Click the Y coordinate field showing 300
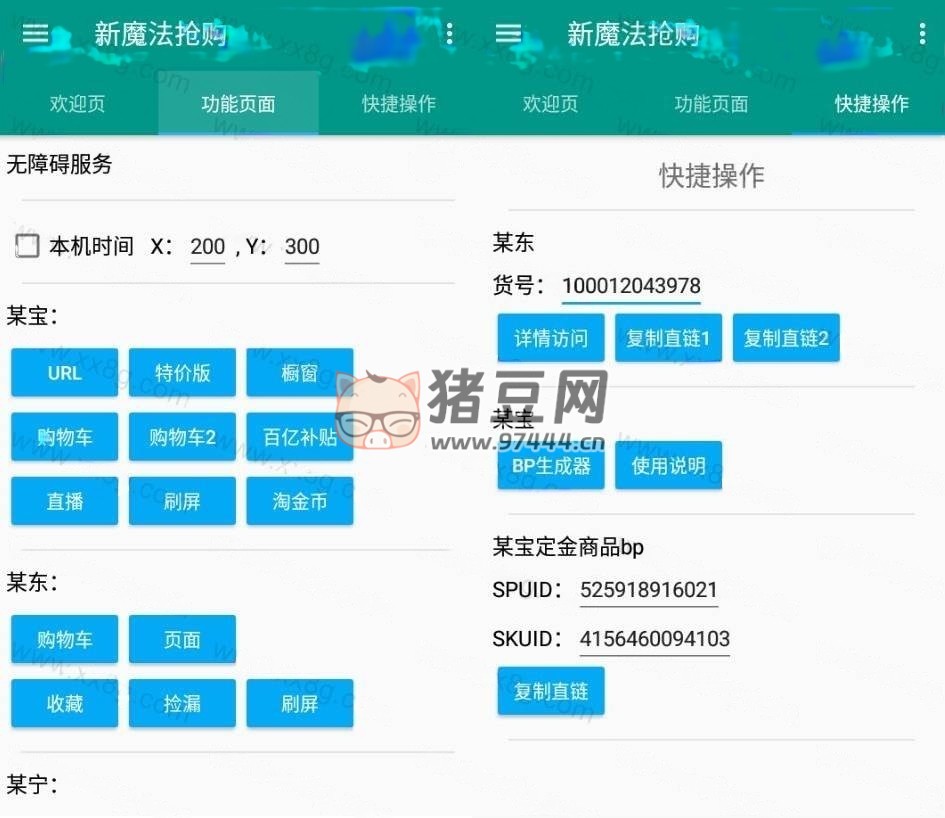 (x=302, y=247)
